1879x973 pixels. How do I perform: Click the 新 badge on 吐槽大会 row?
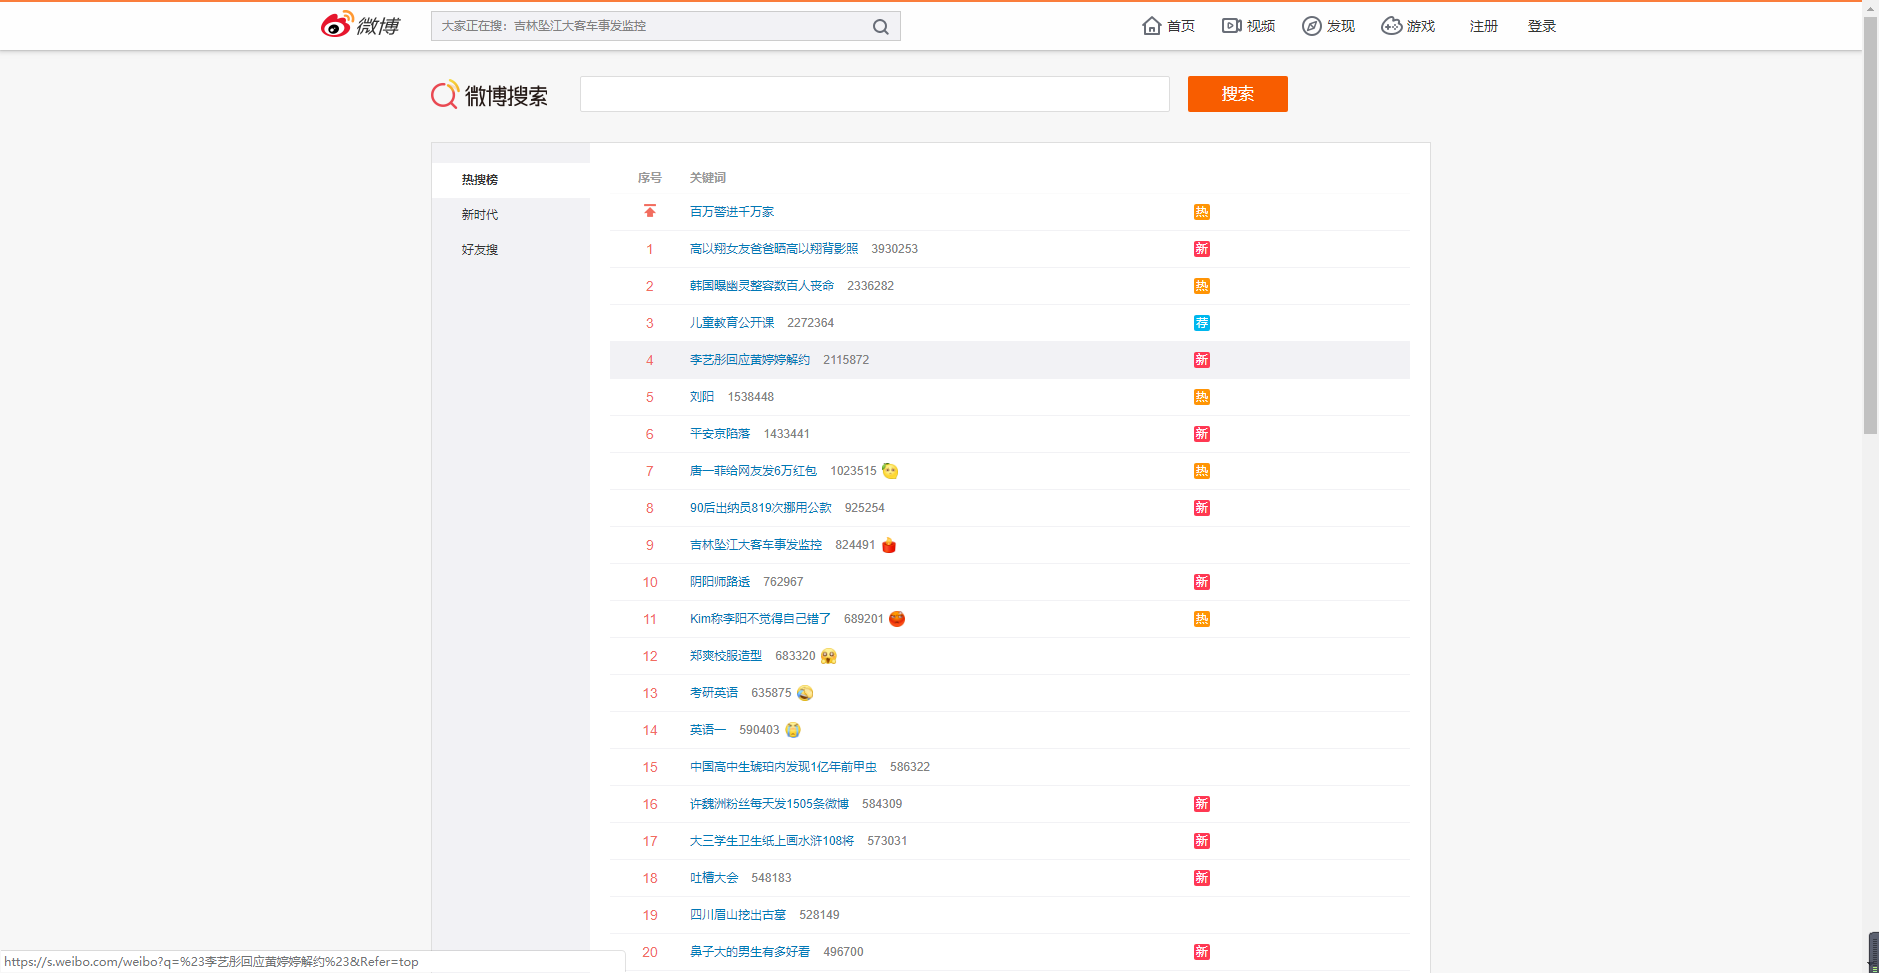tap(1202, 878)
